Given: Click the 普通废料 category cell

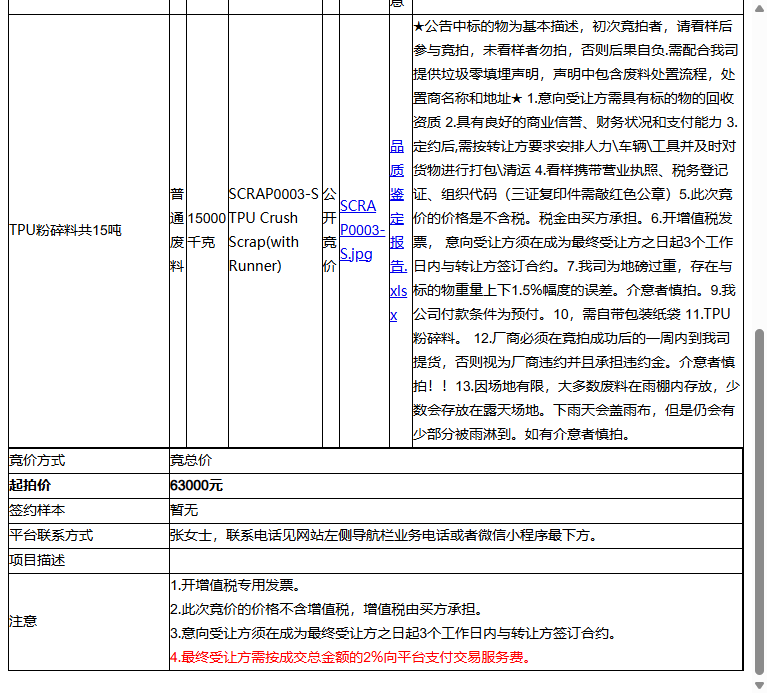Looking at the screenshot, I should click(x=178, y=230).
